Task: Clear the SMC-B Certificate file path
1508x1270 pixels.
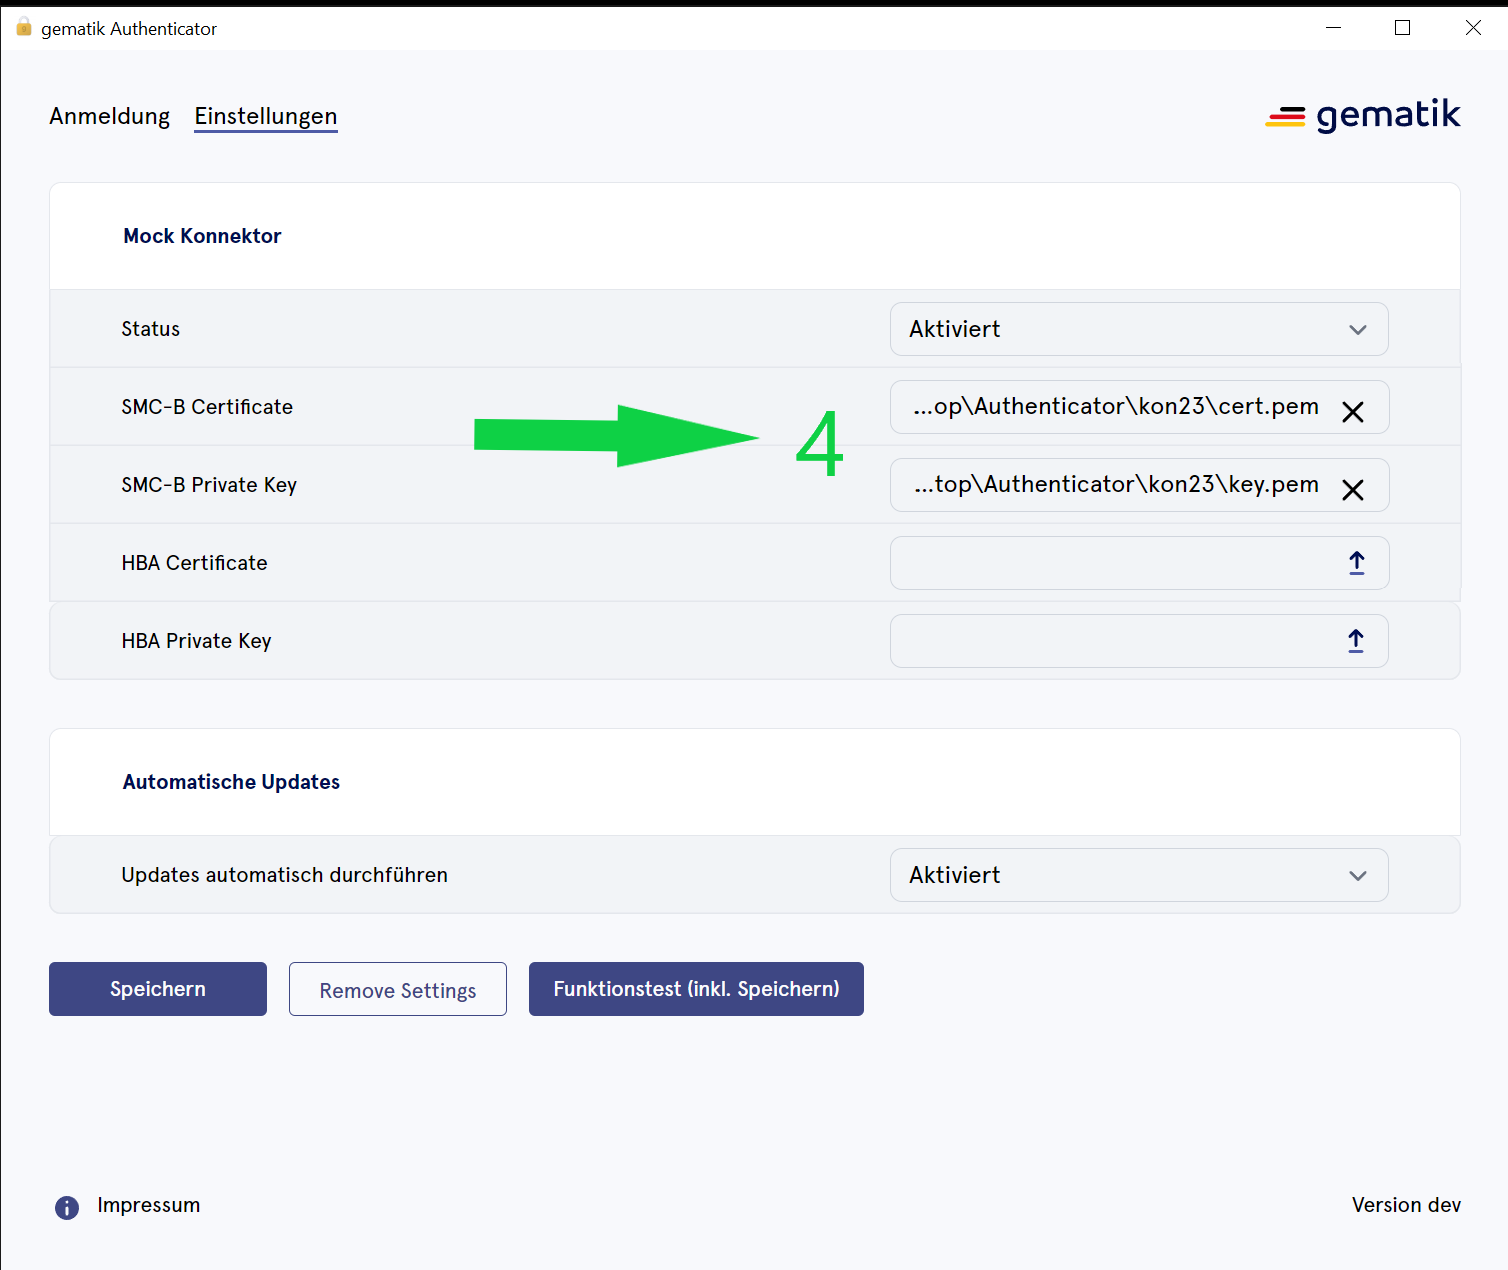Action: coord(1352,412)
